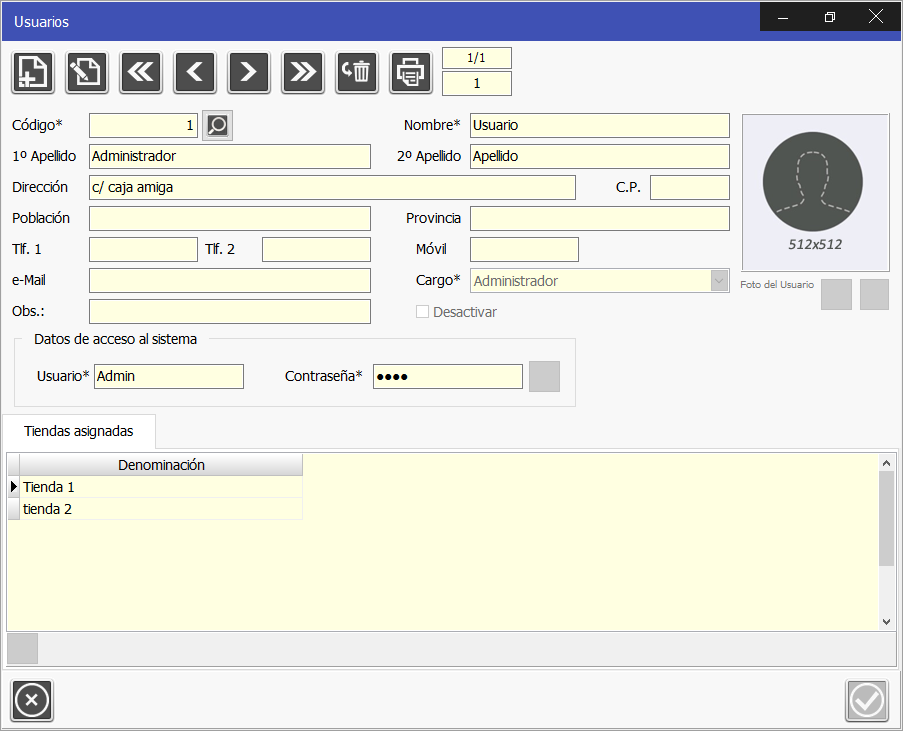Go to the first record
This screenshot has height=731, width=903.
(141, 72)
